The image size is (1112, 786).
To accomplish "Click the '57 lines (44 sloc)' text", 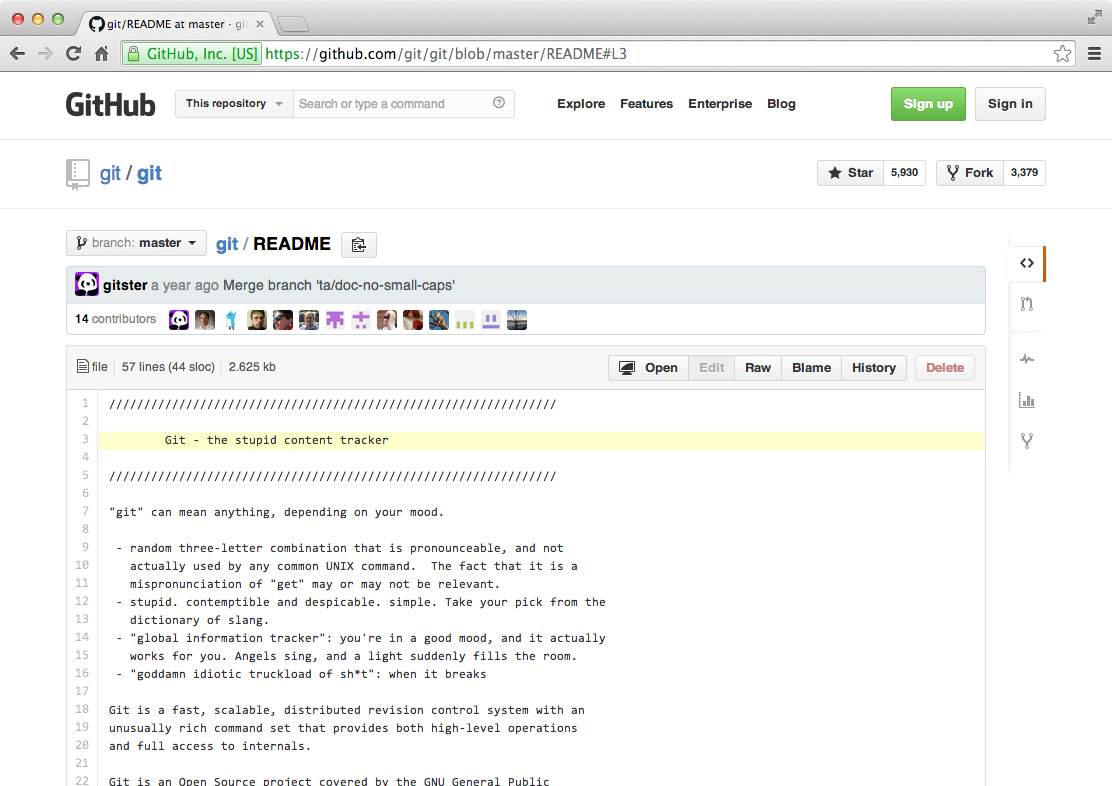I will [168, 367].
